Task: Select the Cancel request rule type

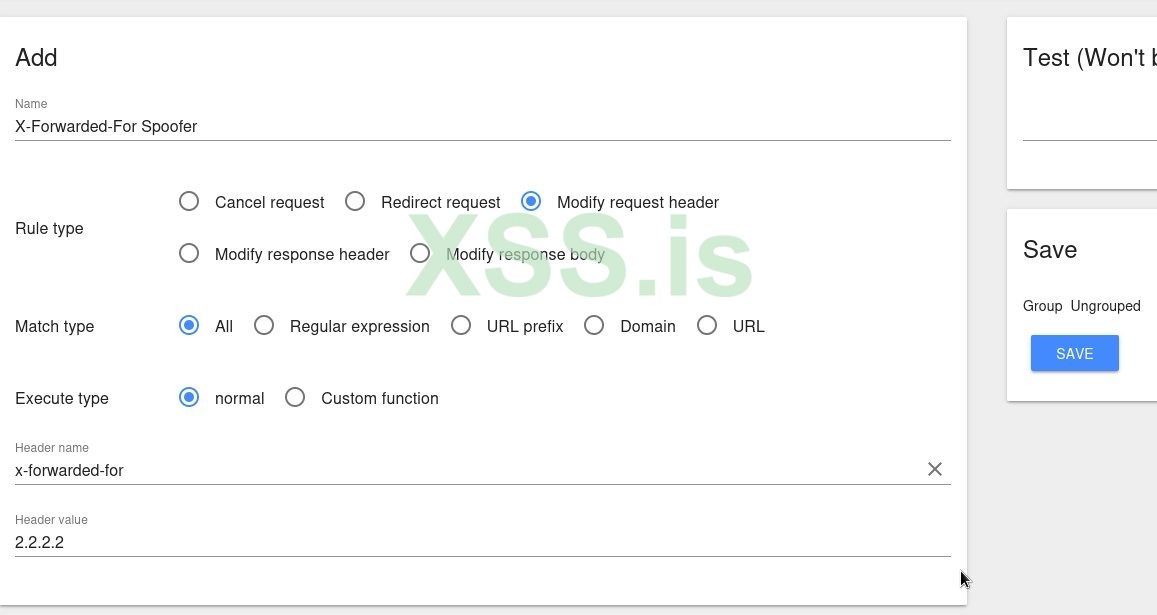Action: click(189, 202)
